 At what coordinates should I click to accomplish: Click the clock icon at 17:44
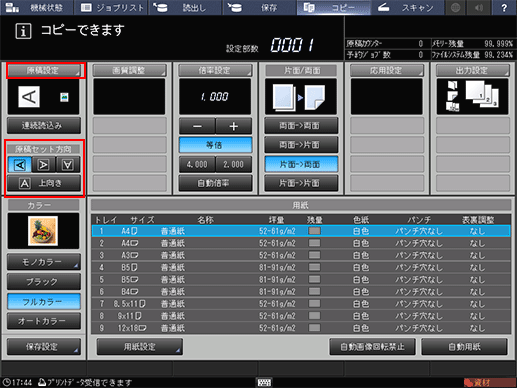point(6,382)
